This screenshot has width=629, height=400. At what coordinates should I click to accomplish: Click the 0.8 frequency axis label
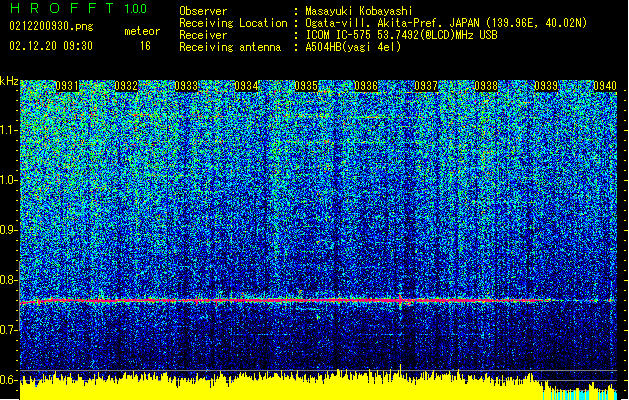9,280
